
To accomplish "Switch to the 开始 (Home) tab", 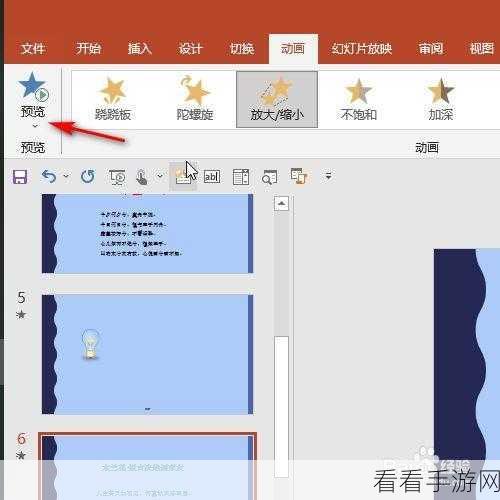I will coord(88,49).
